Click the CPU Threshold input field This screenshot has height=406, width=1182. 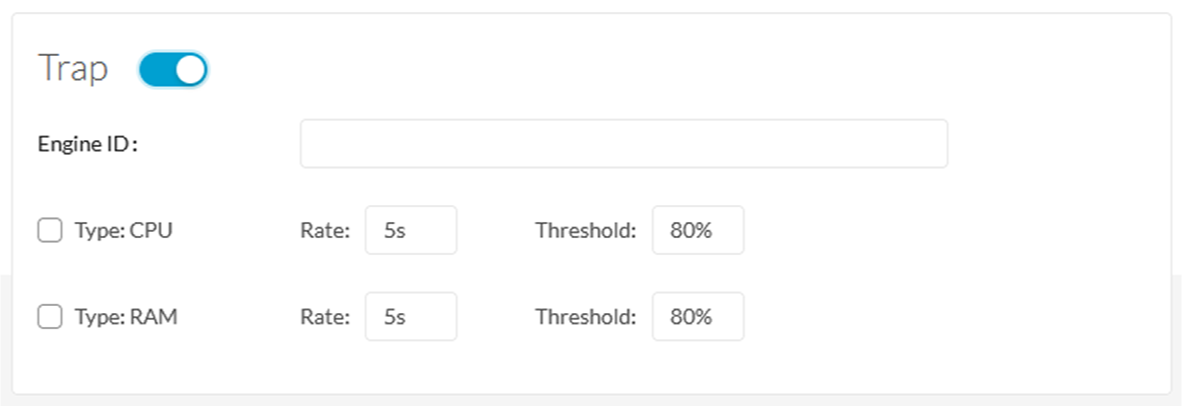tap(698, 231)
